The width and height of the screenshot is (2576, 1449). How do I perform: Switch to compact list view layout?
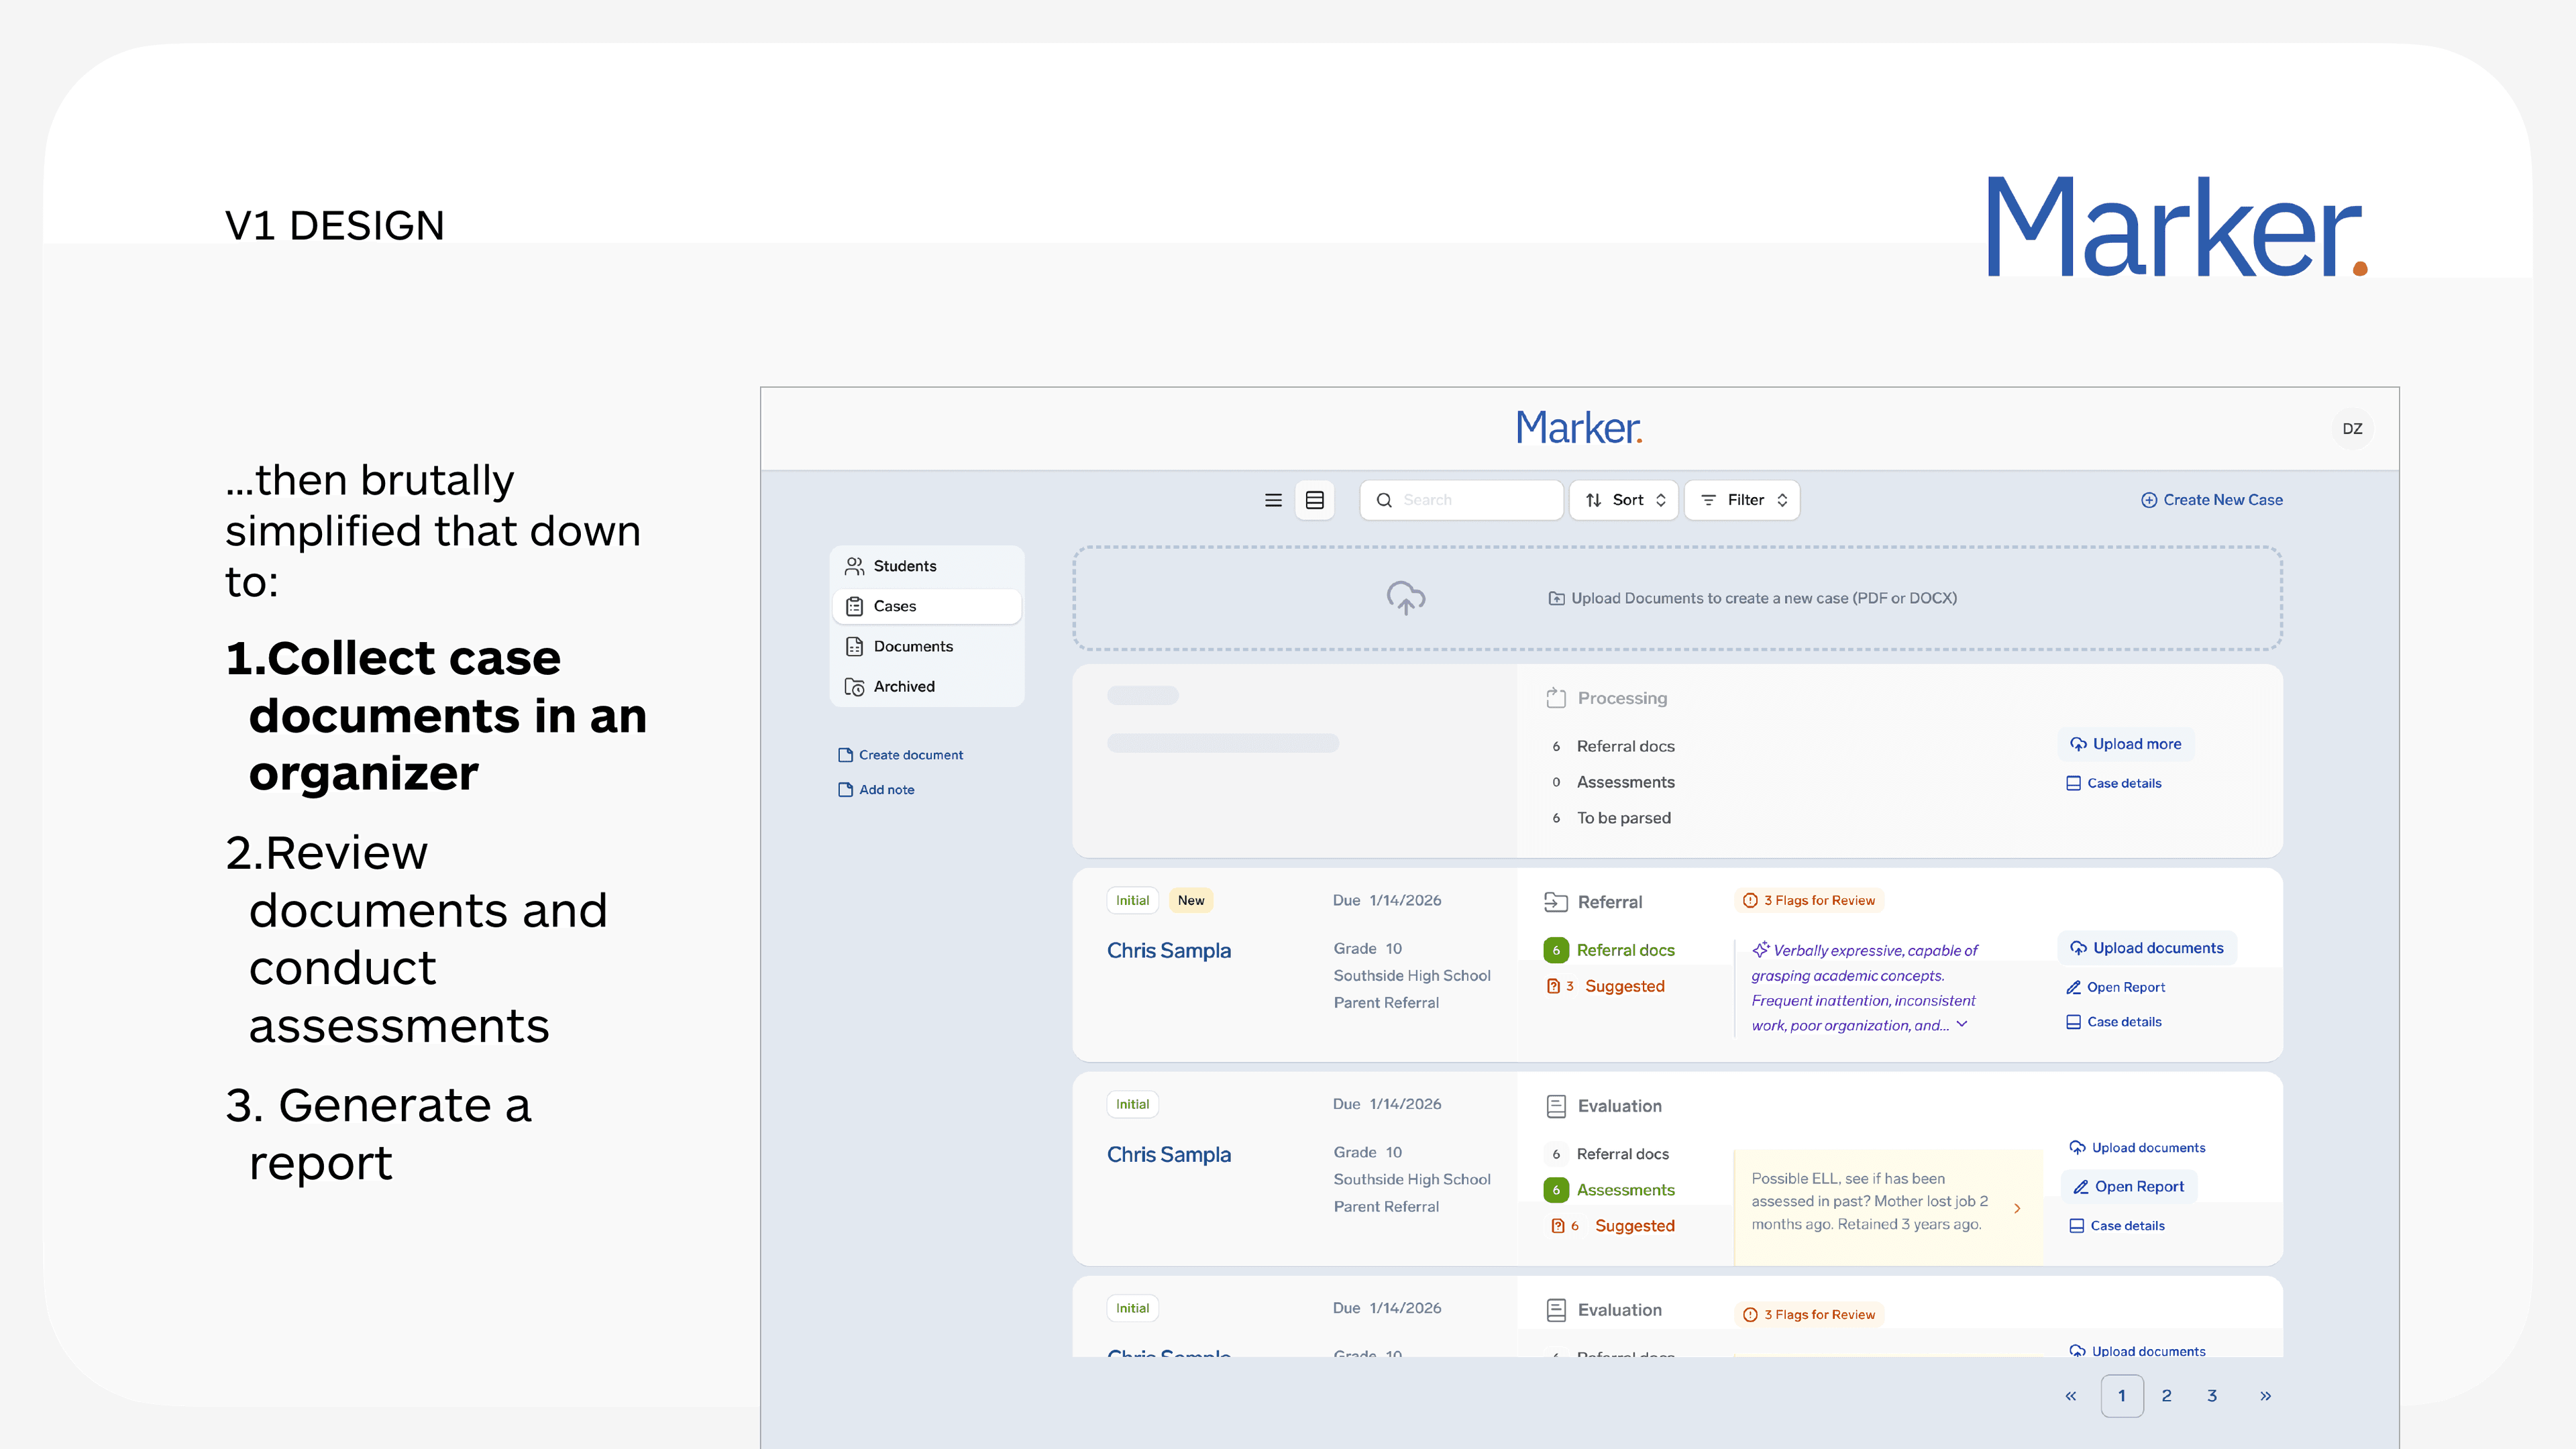pyautogui.click(x=1272, y=500)
